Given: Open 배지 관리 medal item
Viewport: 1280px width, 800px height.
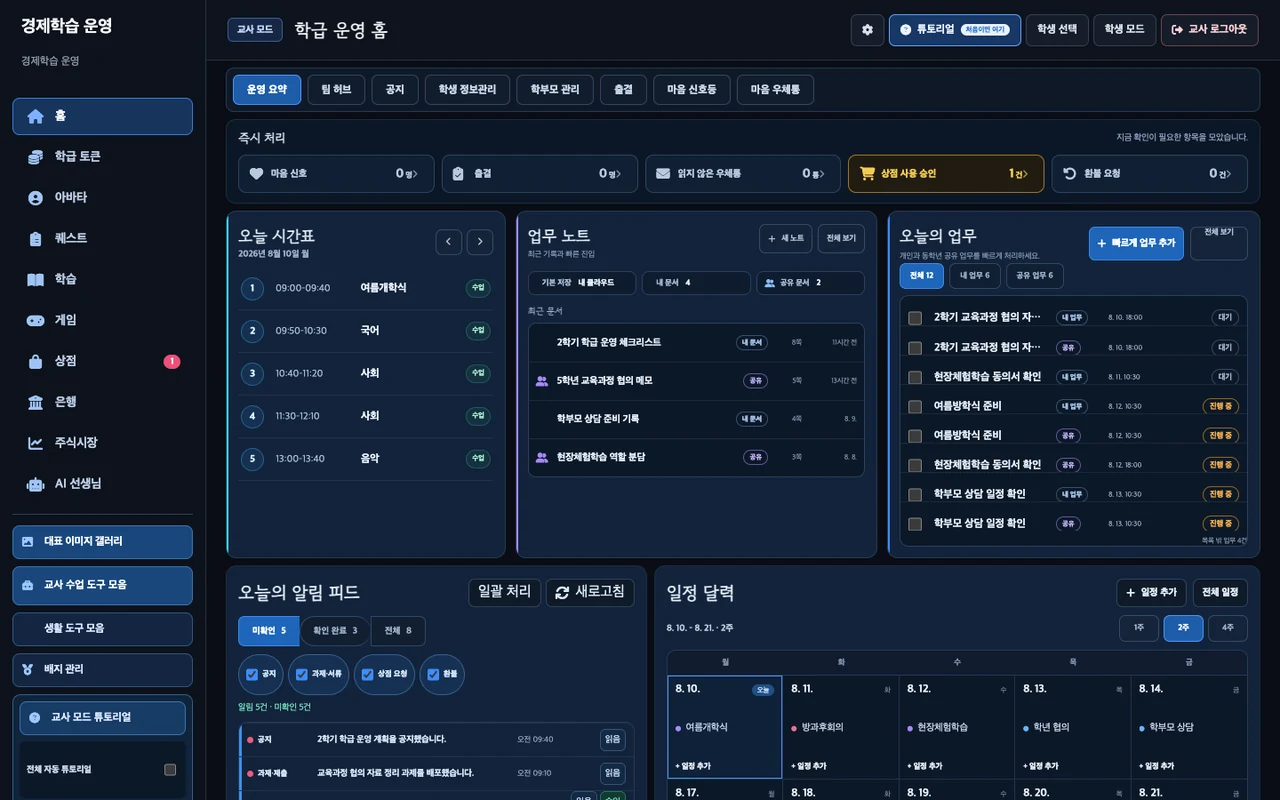Looking at the screenshot, I should click(102, 670).
